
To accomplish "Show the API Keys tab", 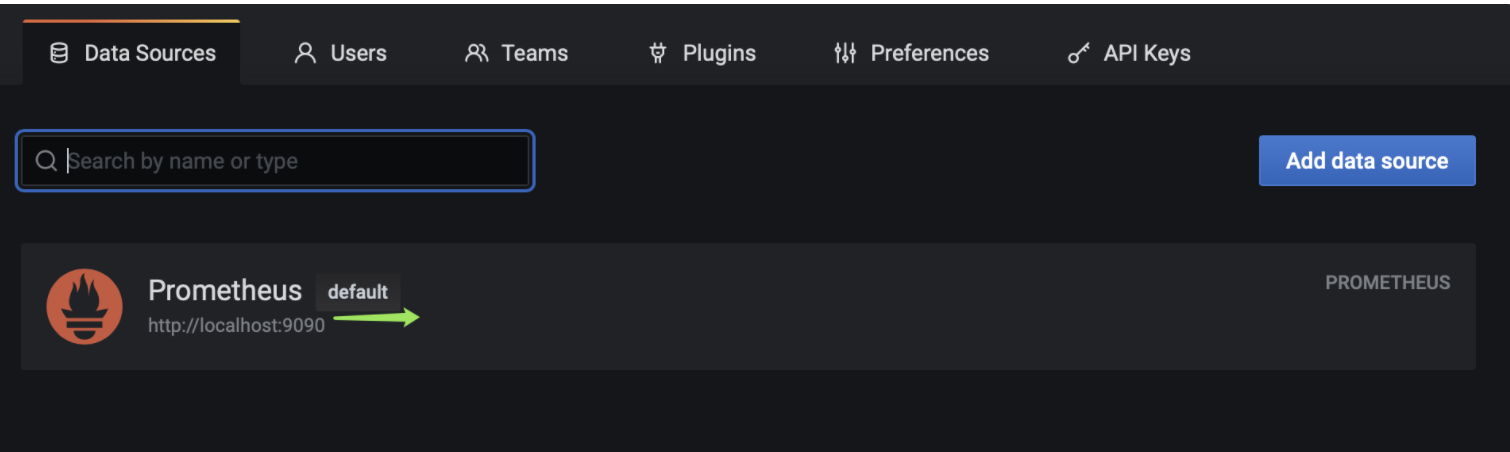I will [1129, 53].
